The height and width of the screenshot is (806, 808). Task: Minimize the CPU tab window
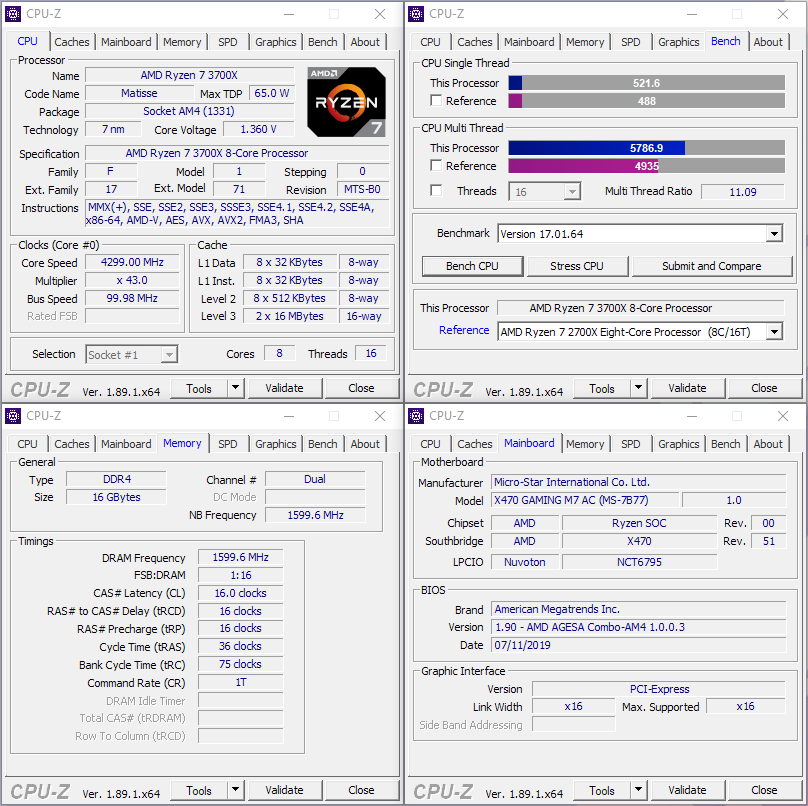(289, 14)
